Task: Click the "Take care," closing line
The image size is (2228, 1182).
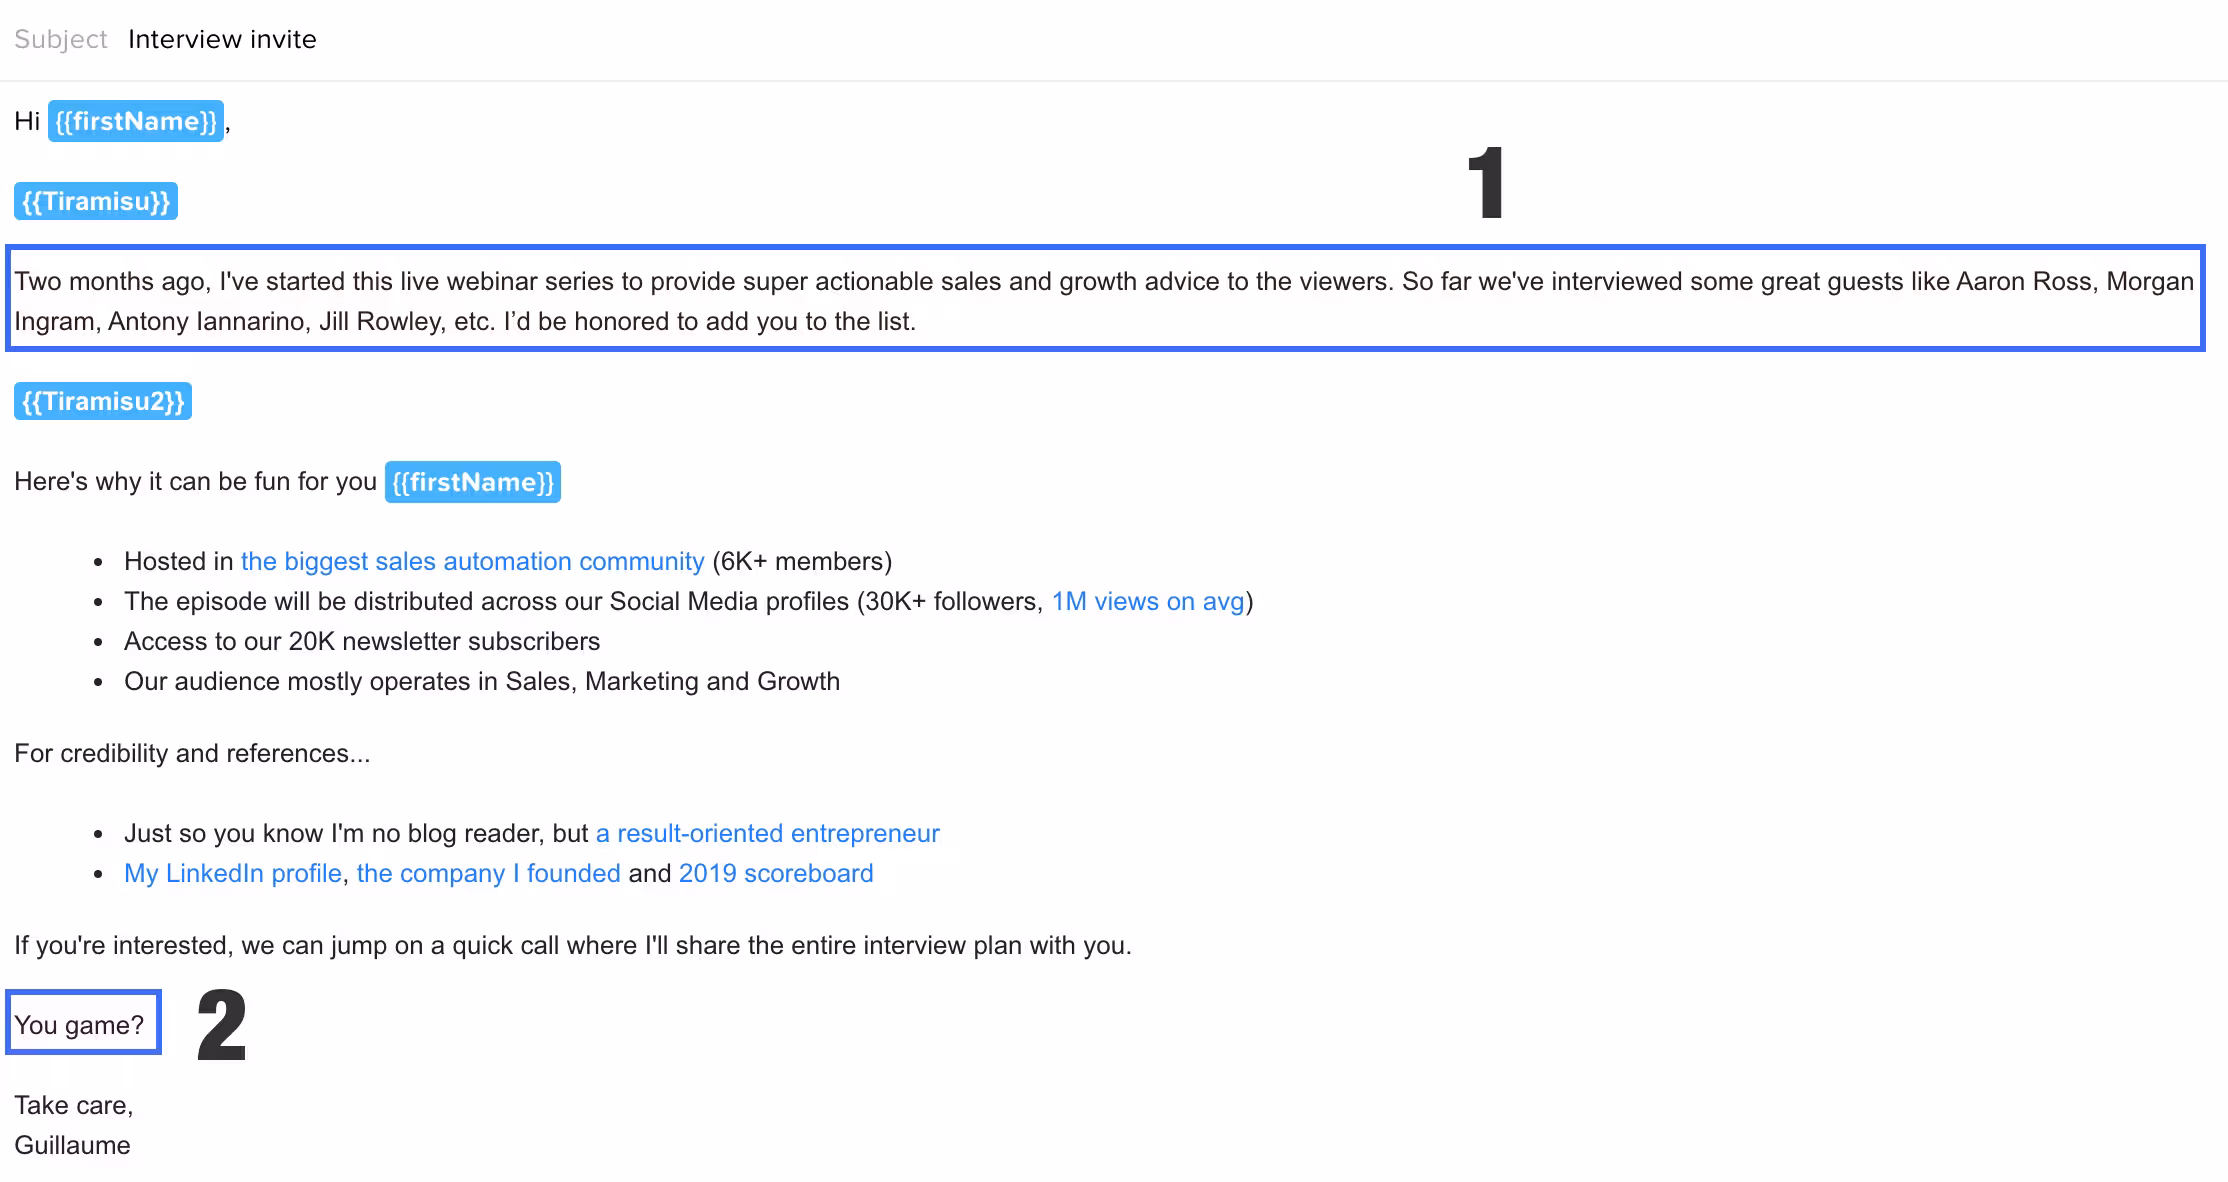Action: click(73, 1105)
